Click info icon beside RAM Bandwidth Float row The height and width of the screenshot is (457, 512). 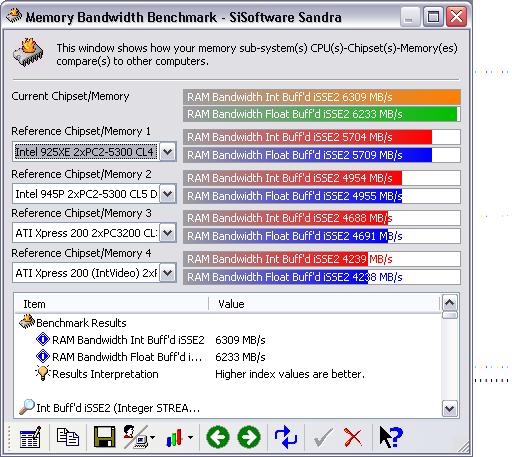pyautogui.click(x=43, y=356)
